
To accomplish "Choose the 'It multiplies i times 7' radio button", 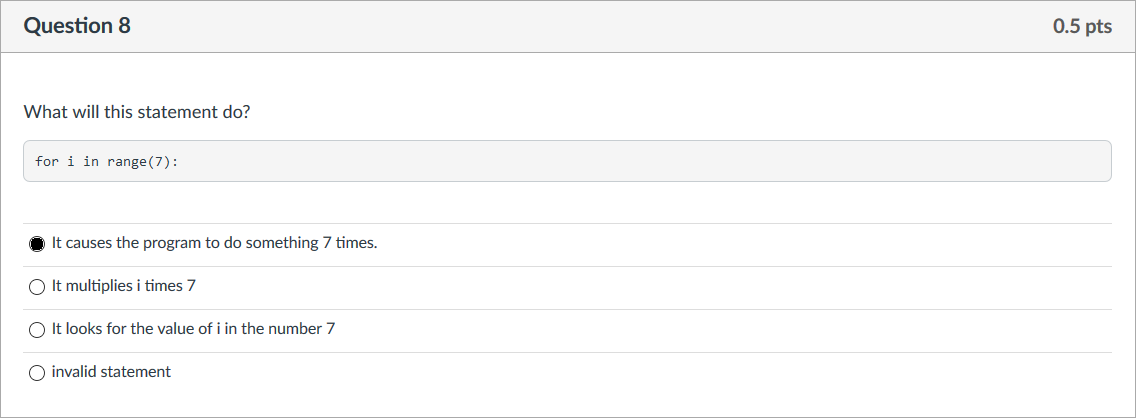I will coord(37,287).
